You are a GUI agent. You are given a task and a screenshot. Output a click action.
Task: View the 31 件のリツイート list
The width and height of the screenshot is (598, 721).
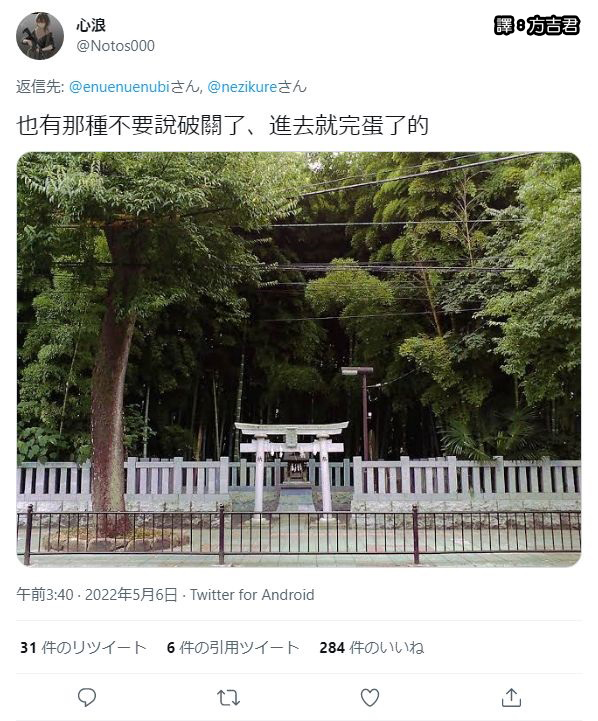point(83,647)
